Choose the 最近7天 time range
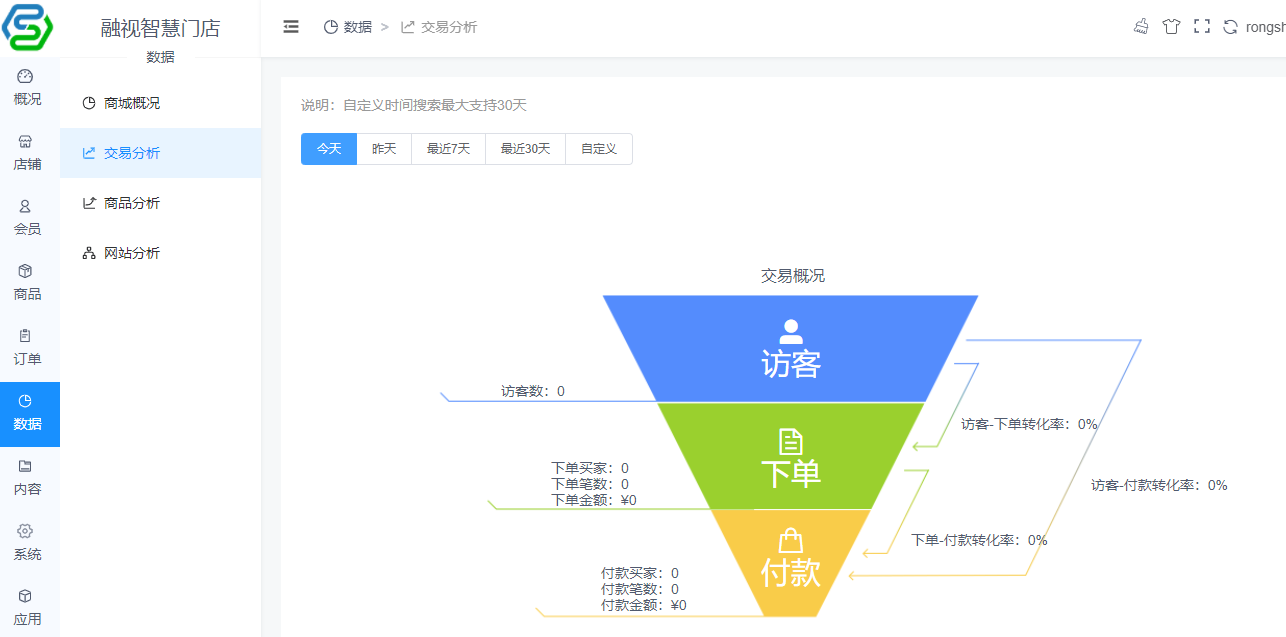This screenshot has width=1286, height=637. pyautogui.click(x=448, y=149)
